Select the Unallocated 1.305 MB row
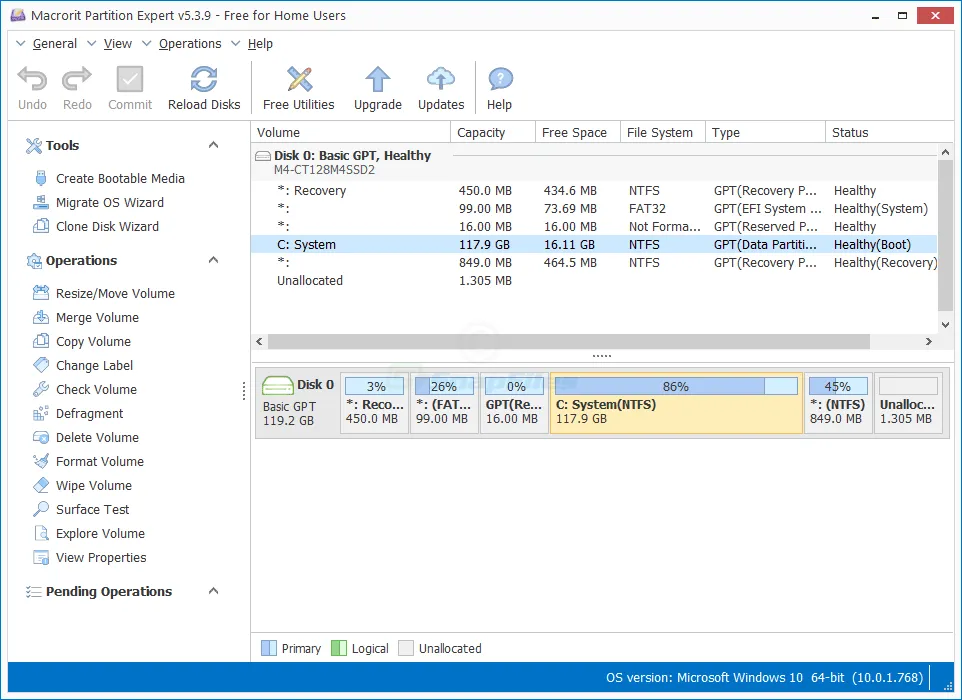 coord(594,280)
